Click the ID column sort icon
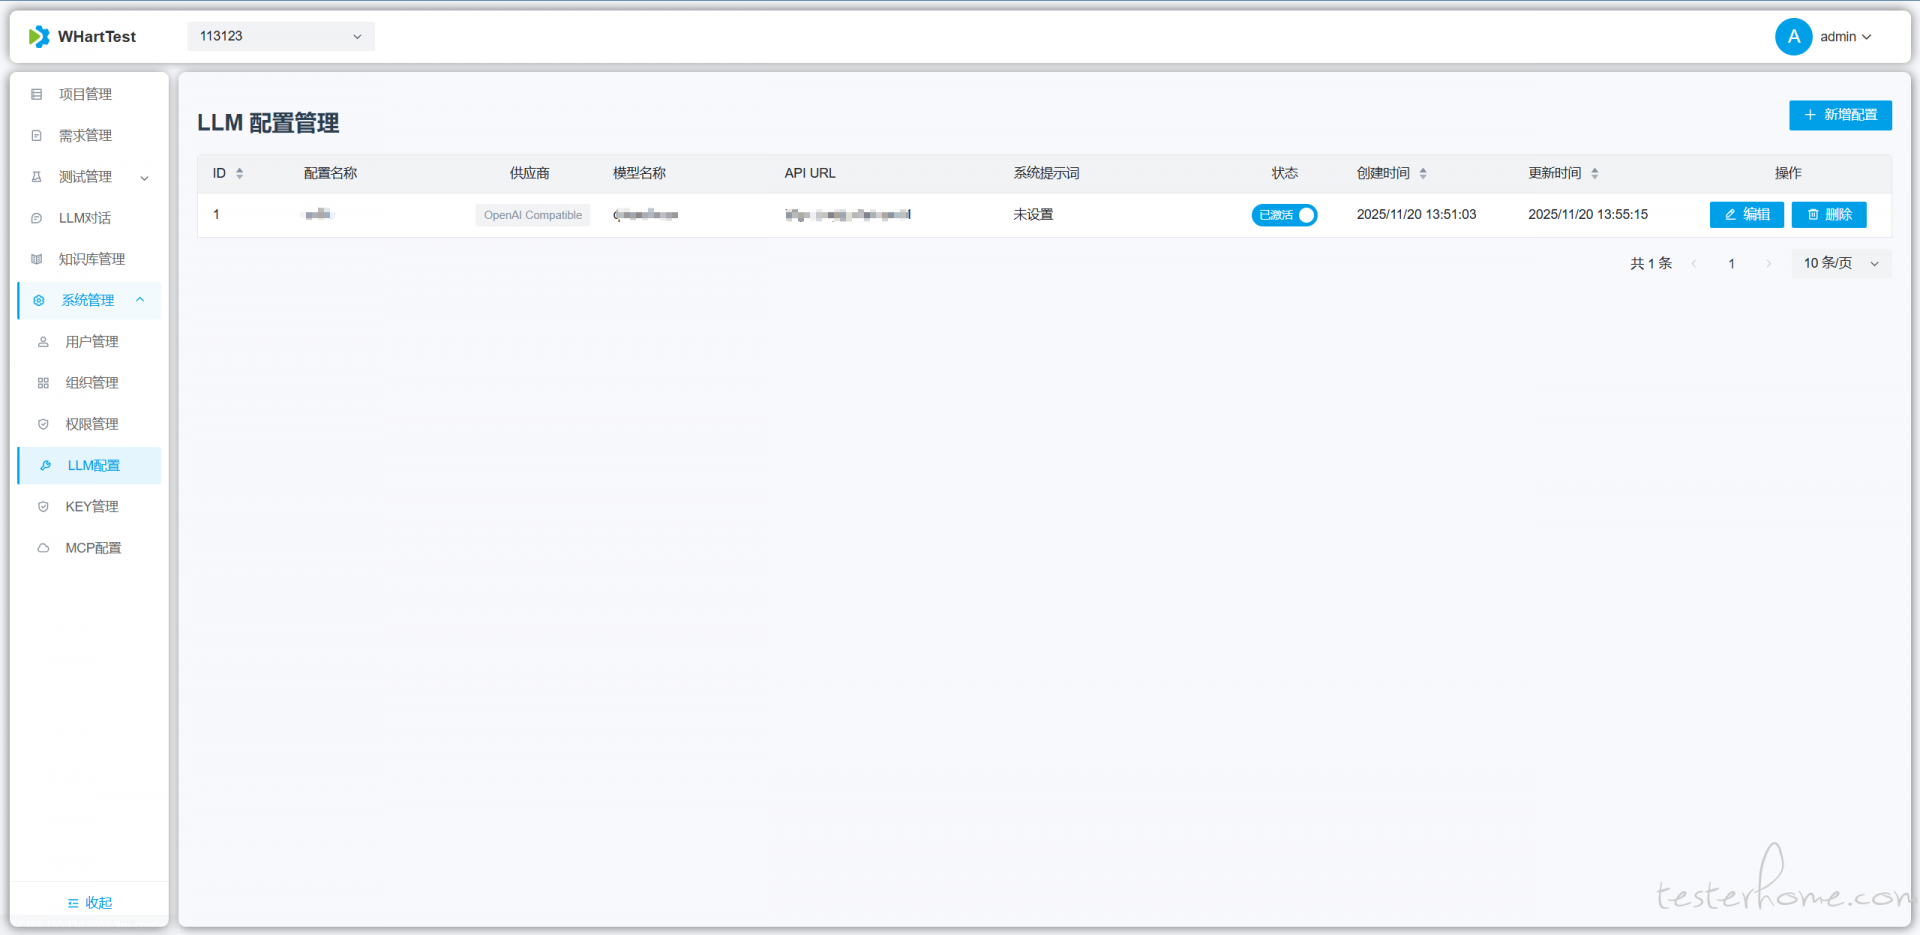This screenshot has height=935, width=1920. pos(240,174)
